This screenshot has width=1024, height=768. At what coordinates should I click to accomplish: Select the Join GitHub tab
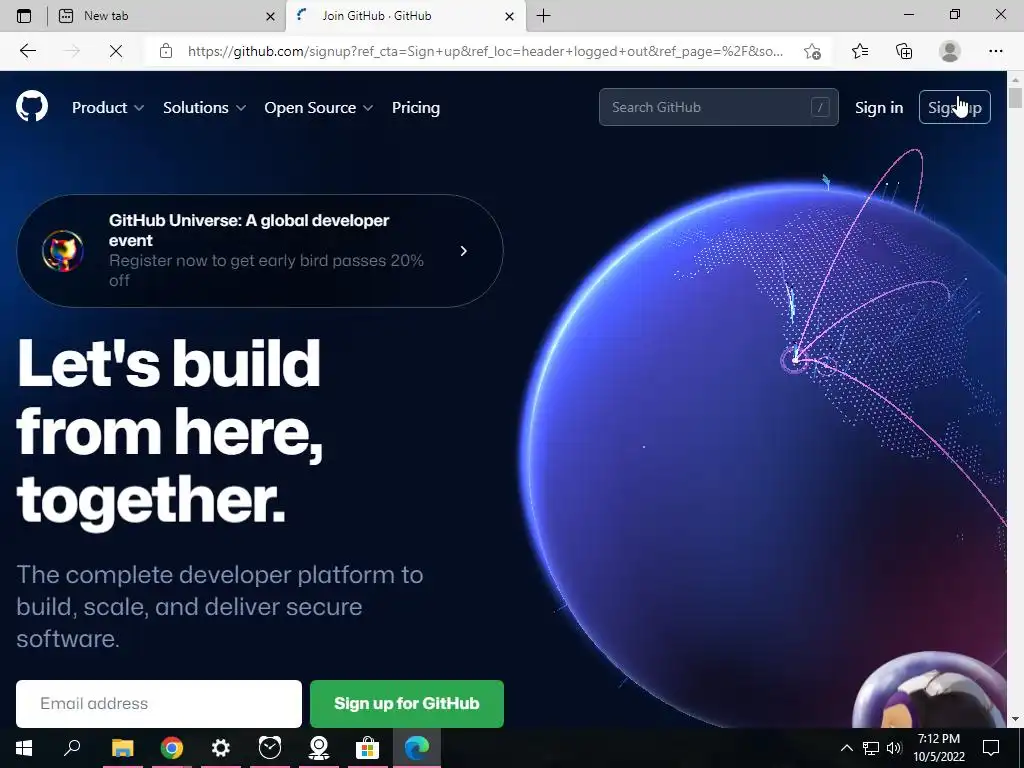[405, 16]
